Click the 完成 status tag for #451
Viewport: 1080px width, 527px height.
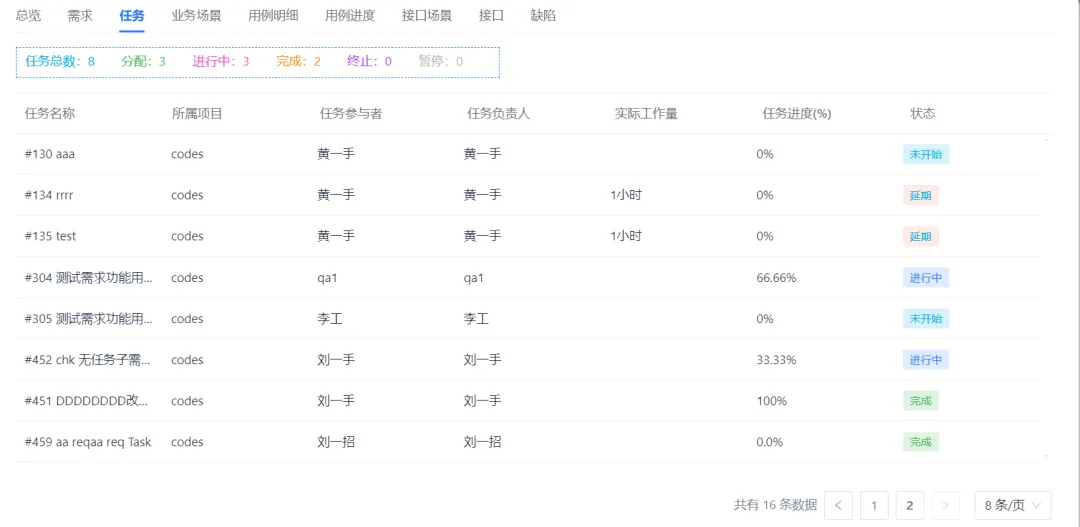coord(920,401)
